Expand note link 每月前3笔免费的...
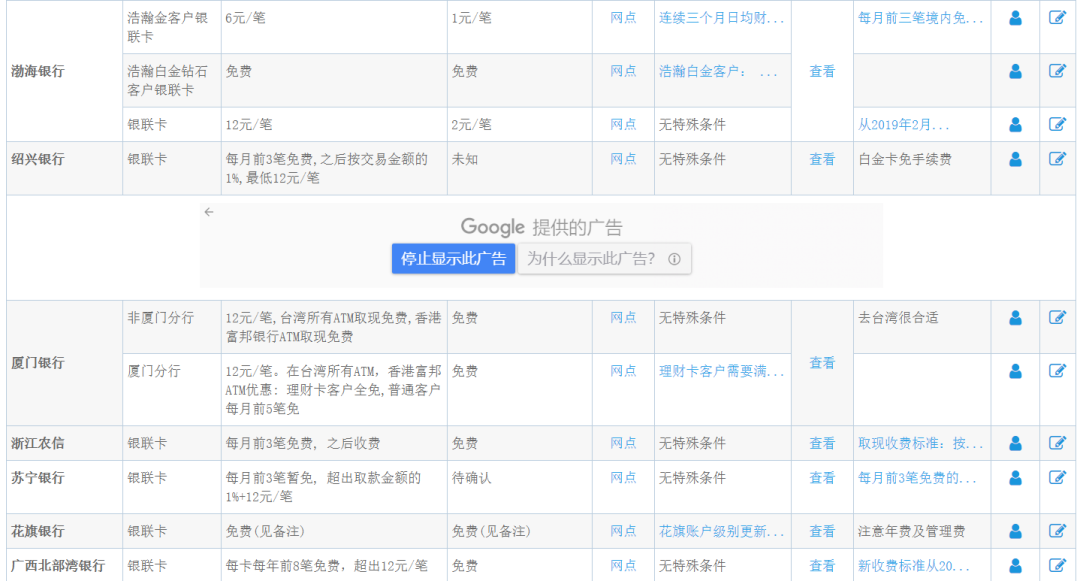The width and height of the screenshot is (1080, 581). point(917,478)
